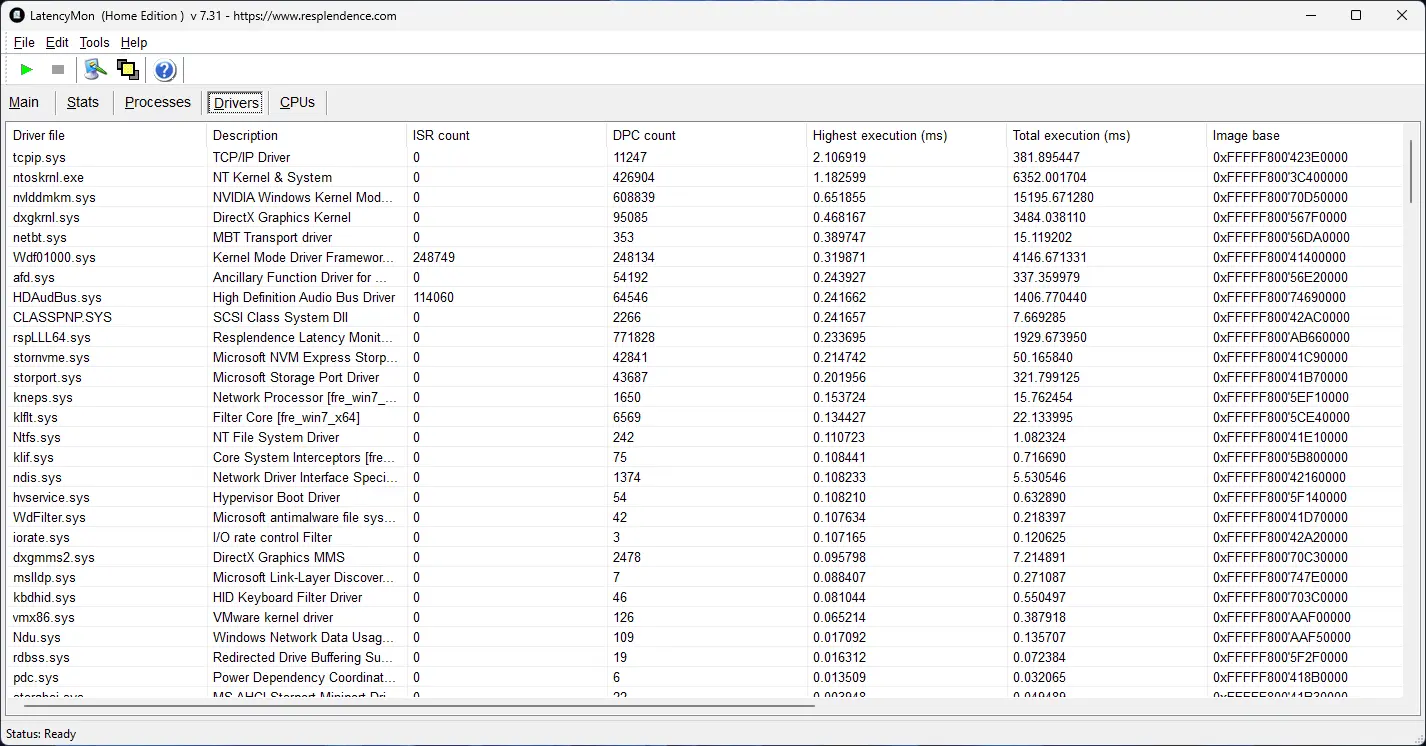Click the highest execution value 2.106919
The height and width of the screenshot is (746, 1426).
(x=839, y=157)
